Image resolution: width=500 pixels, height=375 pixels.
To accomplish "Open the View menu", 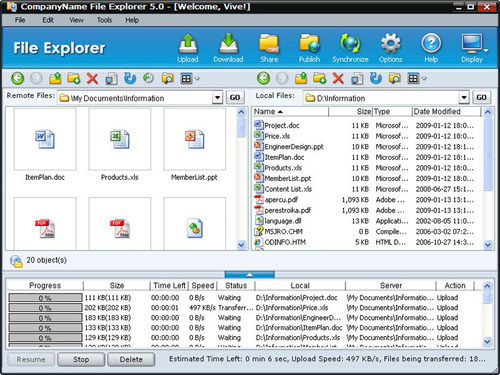I will pos(76,20).
